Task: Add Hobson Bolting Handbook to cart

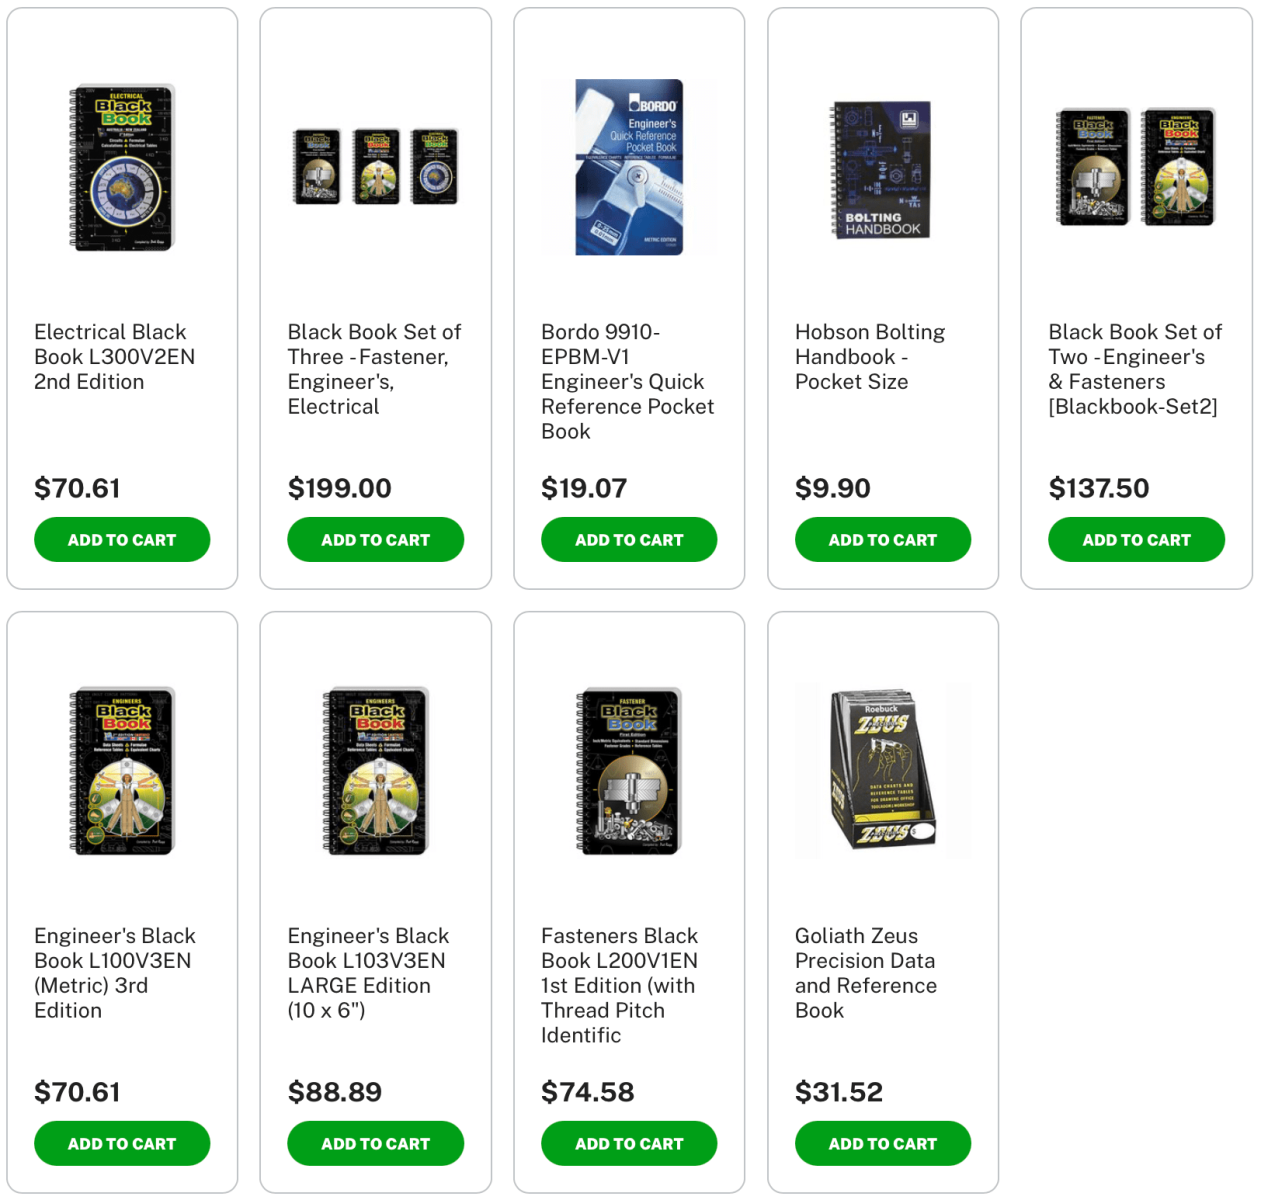Action: pyautogui.click(x=883, y=539)
